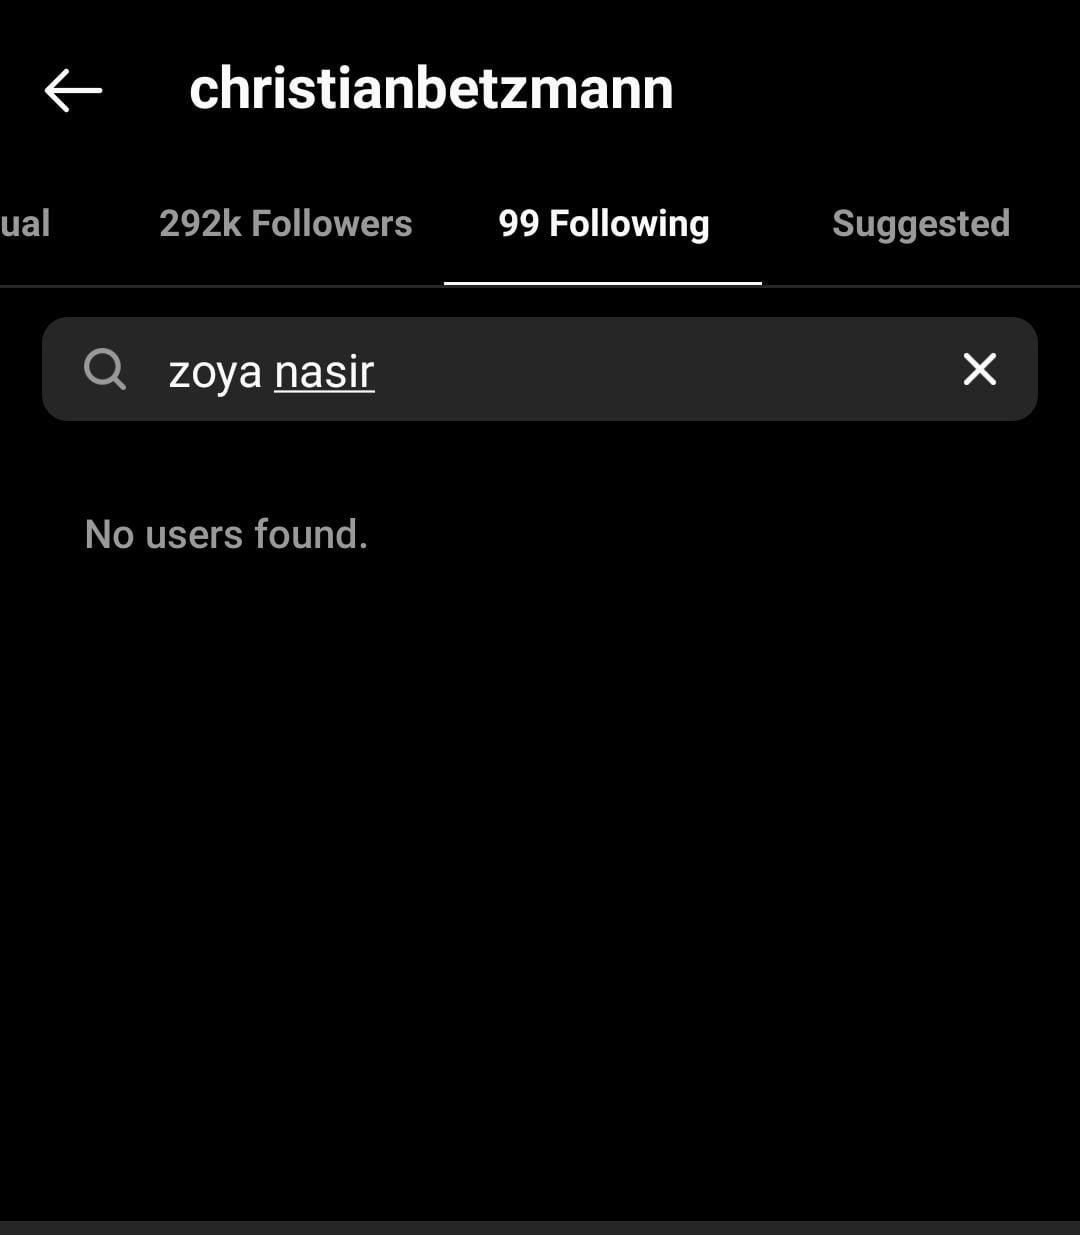
Task: Tap the gray bar at screen bottom
Action: click(540, 1228)
